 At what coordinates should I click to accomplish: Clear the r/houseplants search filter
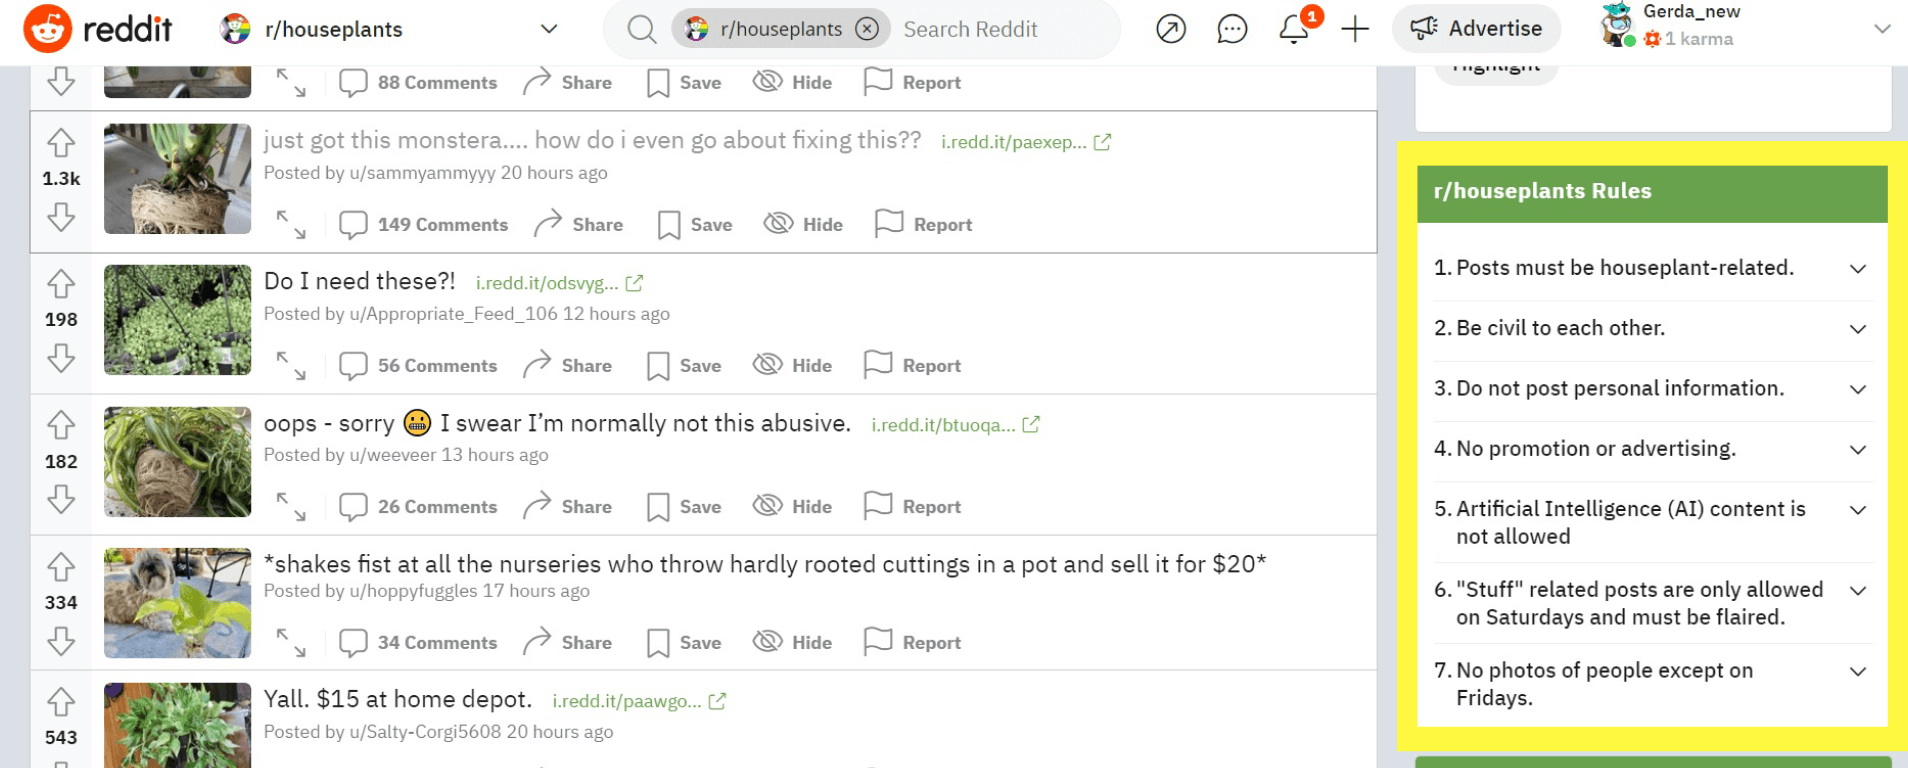click(x=867, y=29)
